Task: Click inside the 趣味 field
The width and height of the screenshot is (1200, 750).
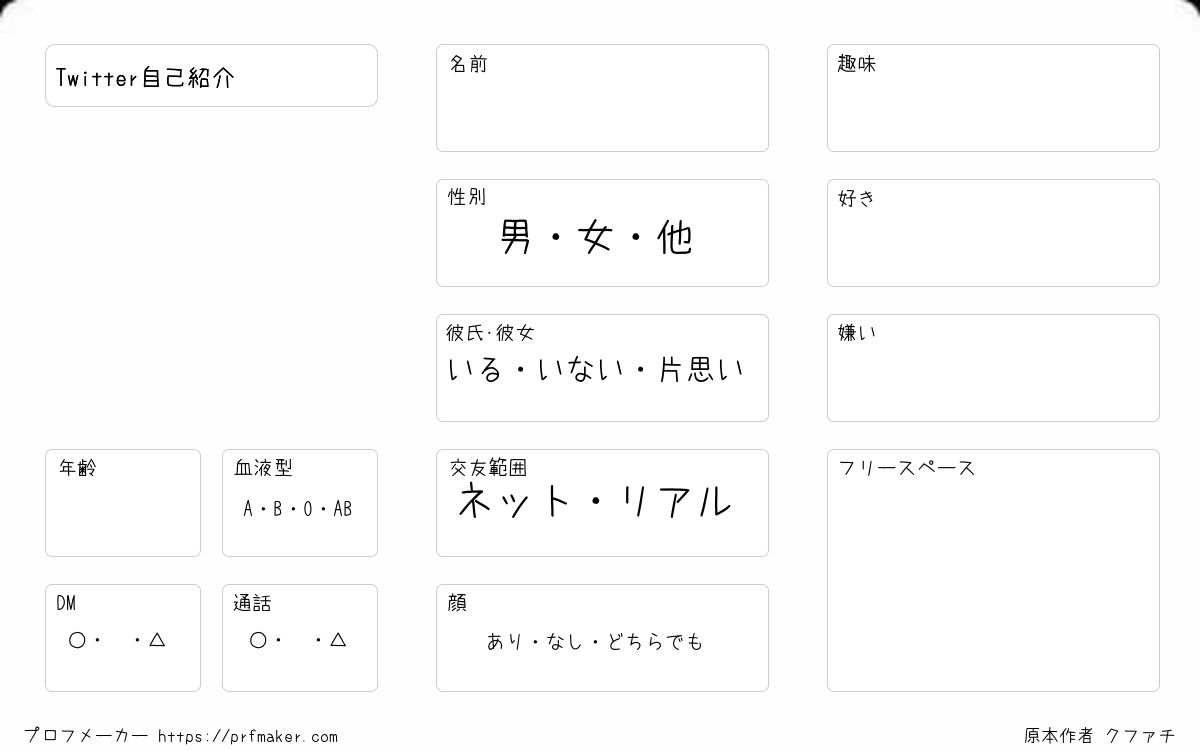Action: tap(993, 98)
